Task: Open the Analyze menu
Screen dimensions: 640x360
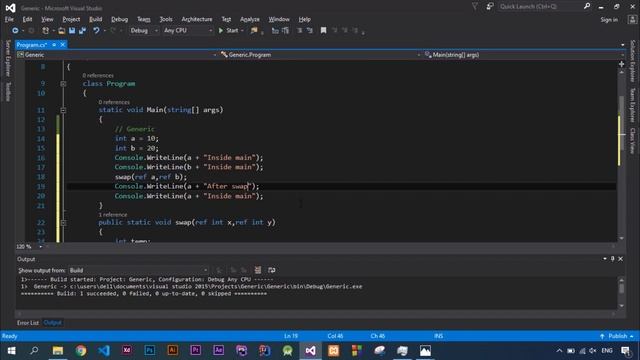Action: pos(249,19)
